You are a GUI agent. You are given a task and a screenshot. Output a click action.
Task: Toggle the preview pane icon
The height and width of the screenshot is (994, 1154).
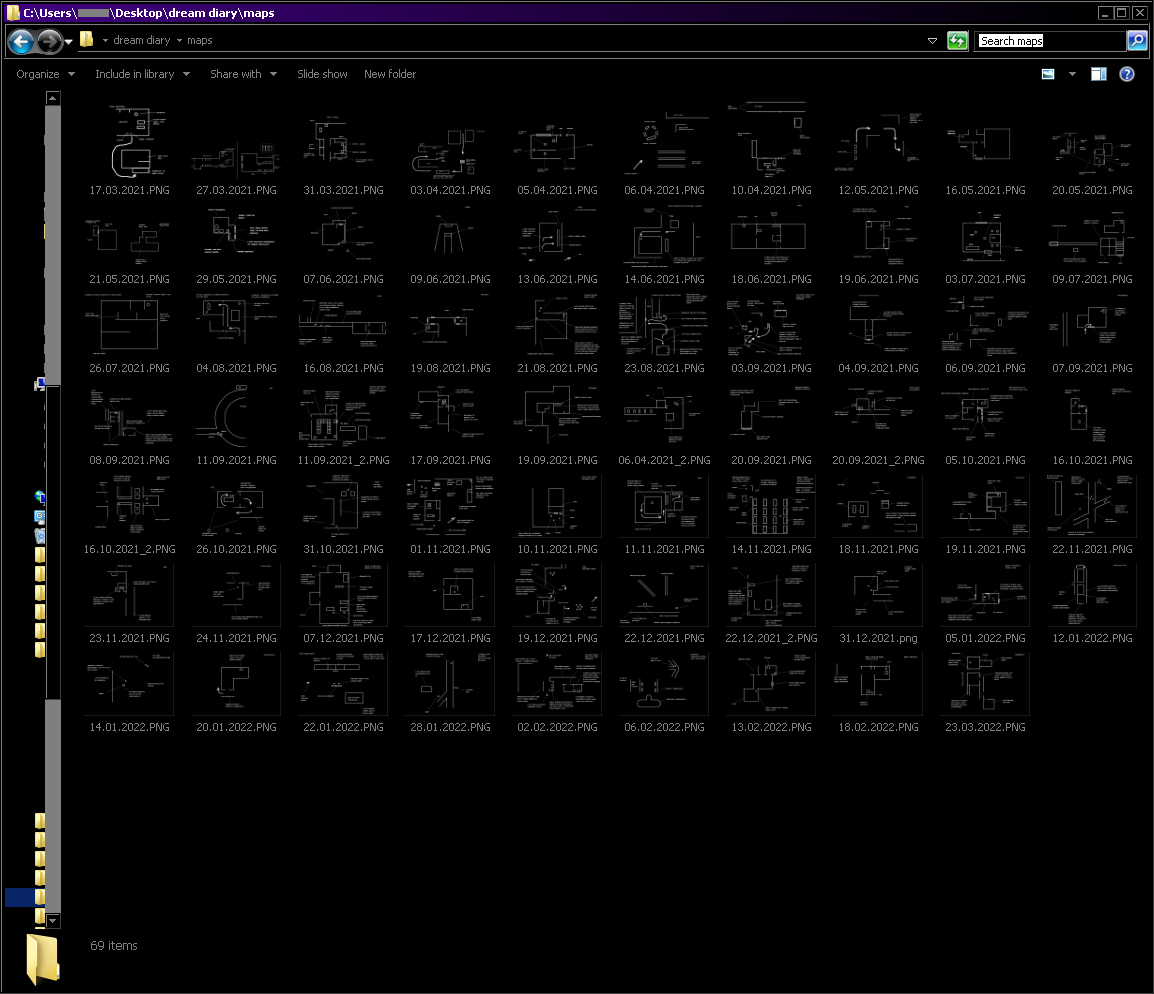coord(1099,74)
